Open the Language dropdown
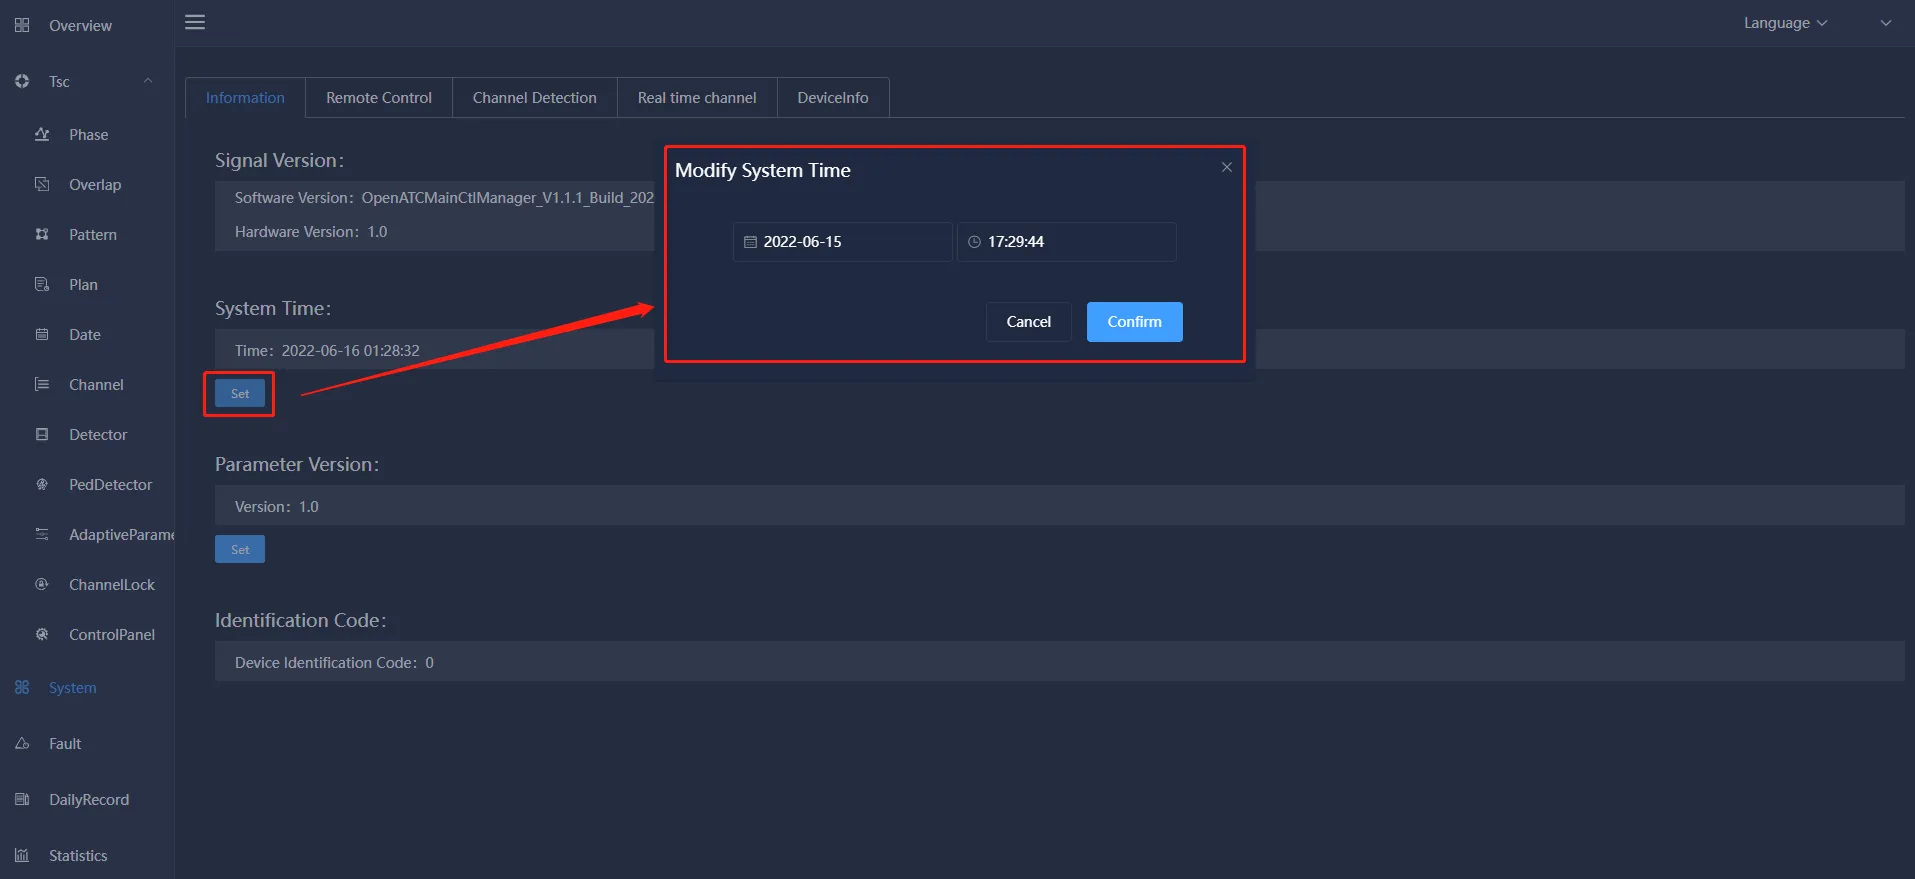The height and width of the screenshot is (879, 1915). click(1785, 23)
